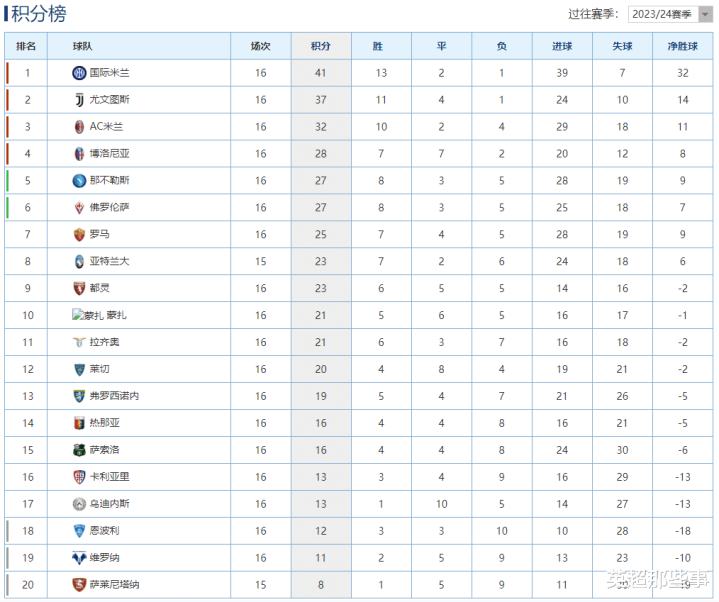The height and width of the screenshot is (602, 719).
Task: Sort table by 进球 column header
Action: pos(562,46)
